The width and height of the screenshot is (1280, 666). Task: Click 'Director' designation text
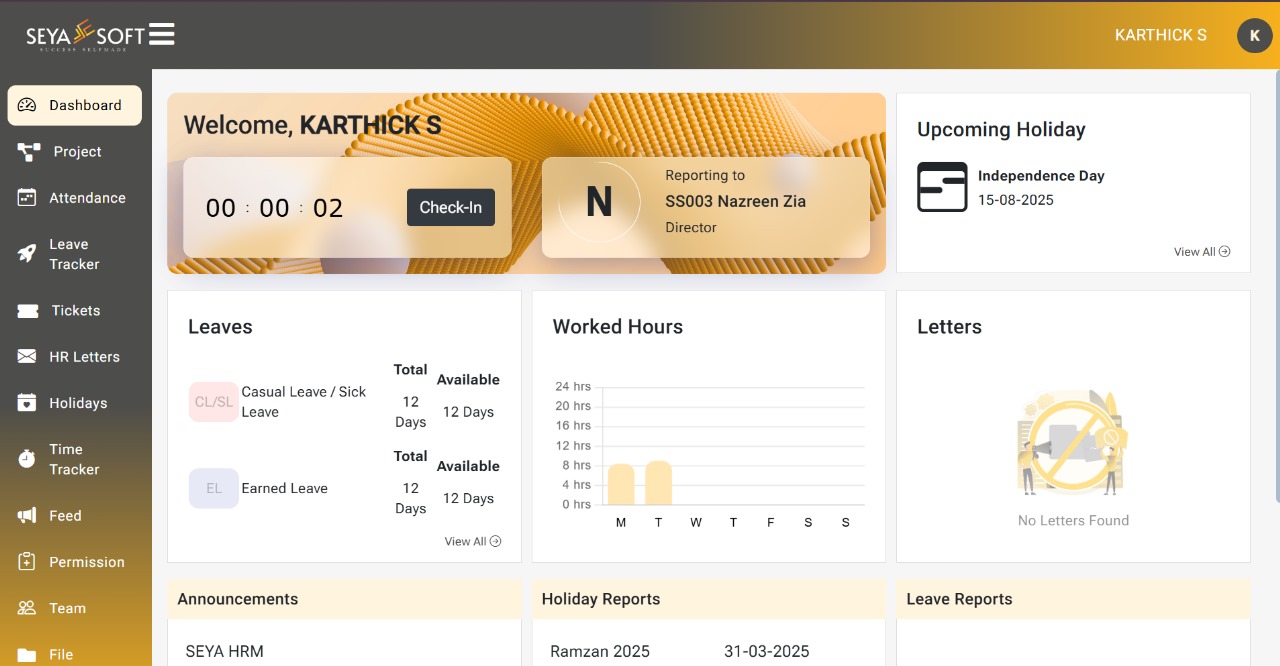pos(691,227)
